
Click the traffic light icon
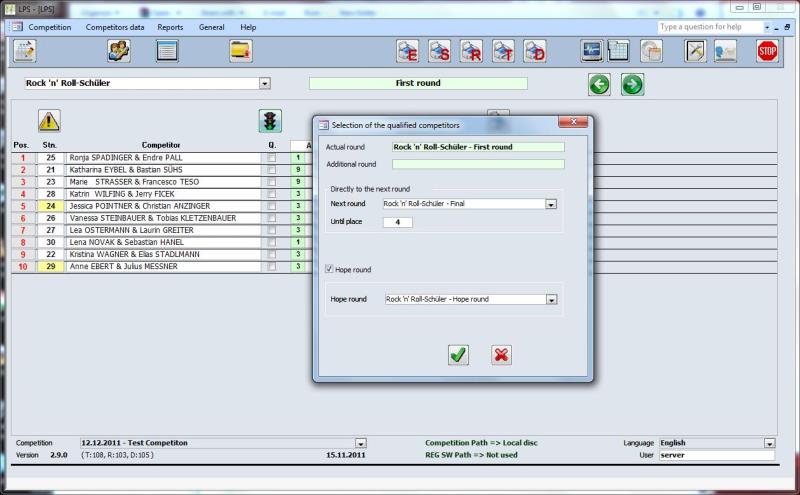point(270,121)
